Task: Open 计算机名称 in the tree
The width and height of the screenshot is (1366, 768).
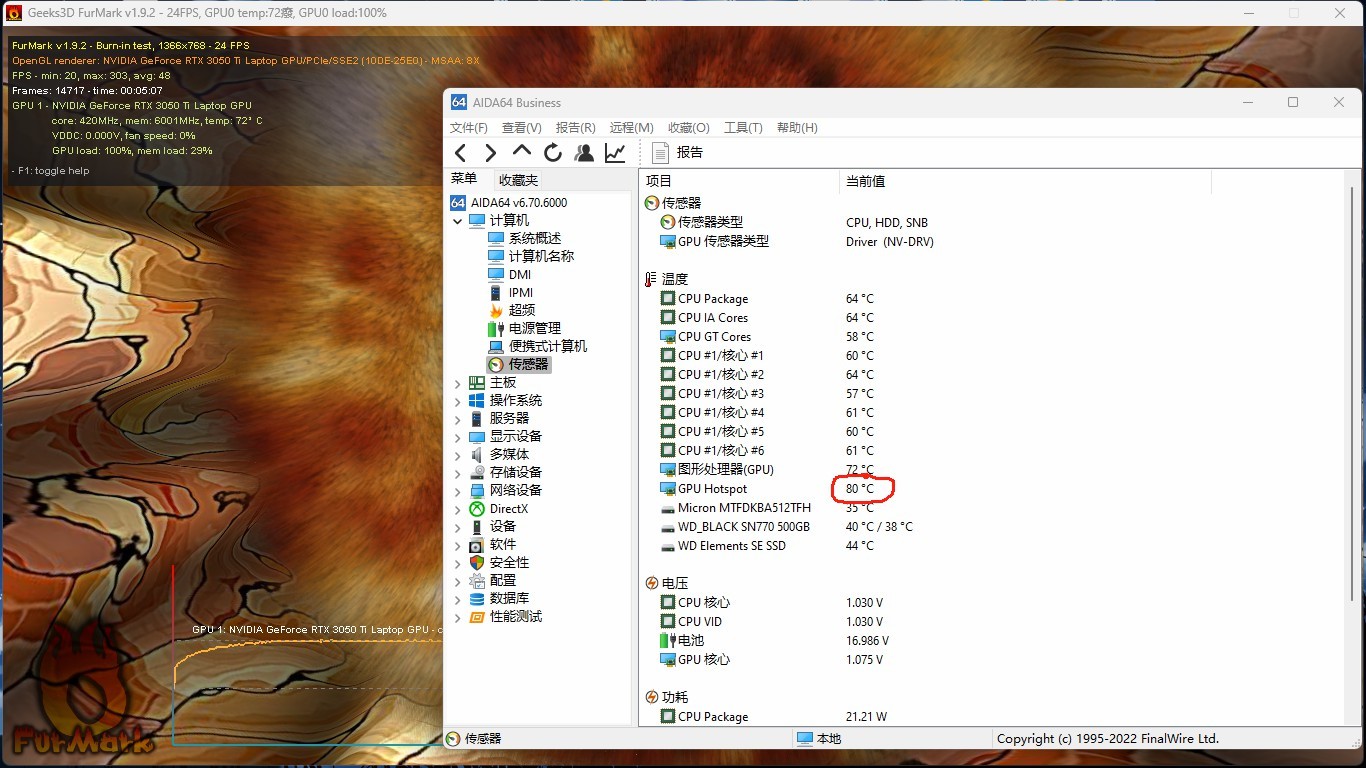Action: pyautogui.click(x=530, y=256)
